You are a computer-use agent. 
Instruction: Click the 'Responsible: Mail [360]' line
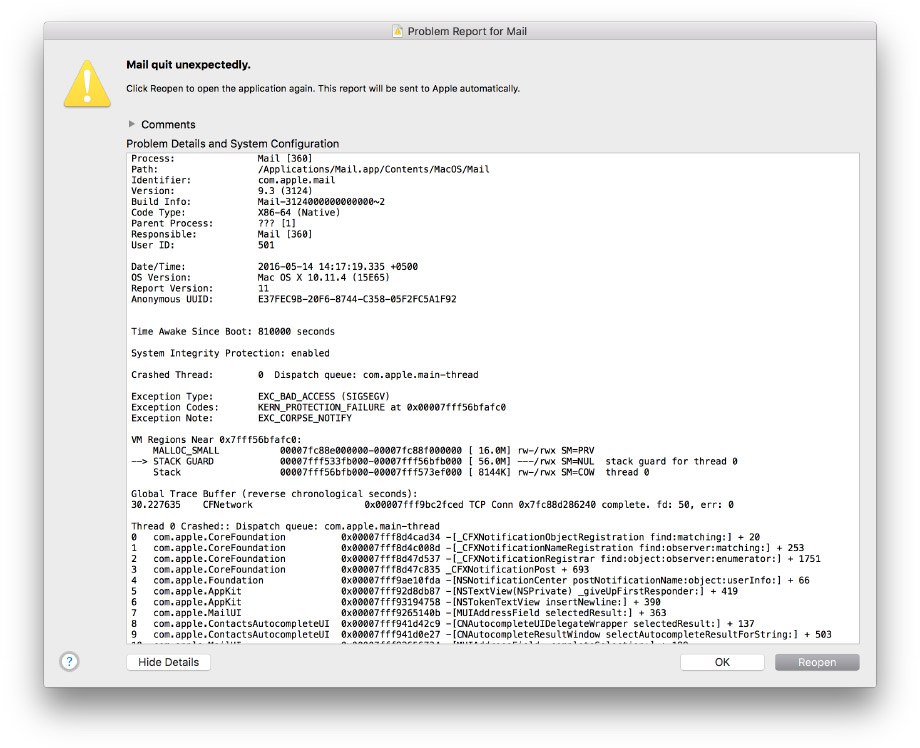pos(221,234)
